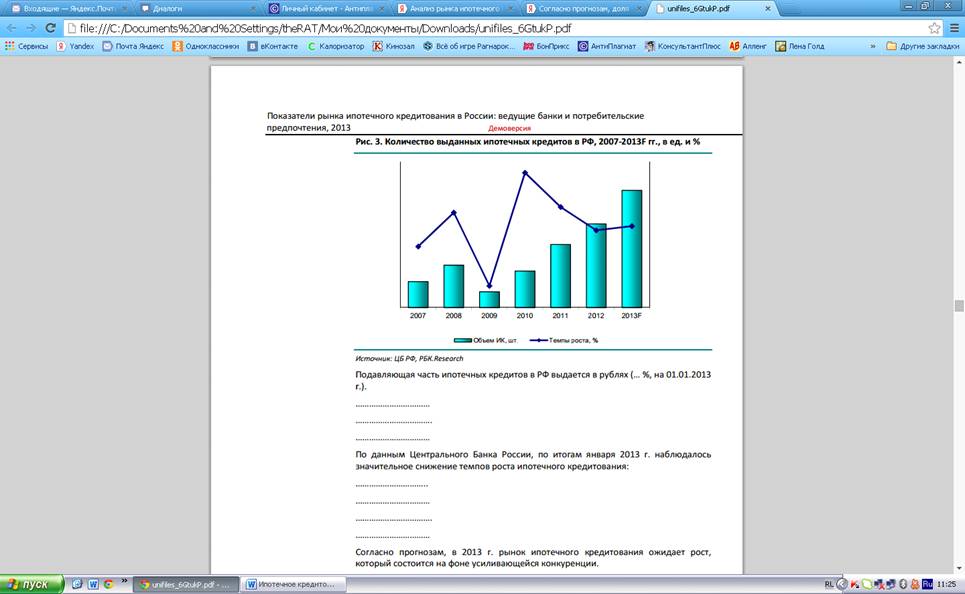Launch Internet Explorer from quick launch
Viewport: 965px width, 594px height.
[x=77, y=584]
